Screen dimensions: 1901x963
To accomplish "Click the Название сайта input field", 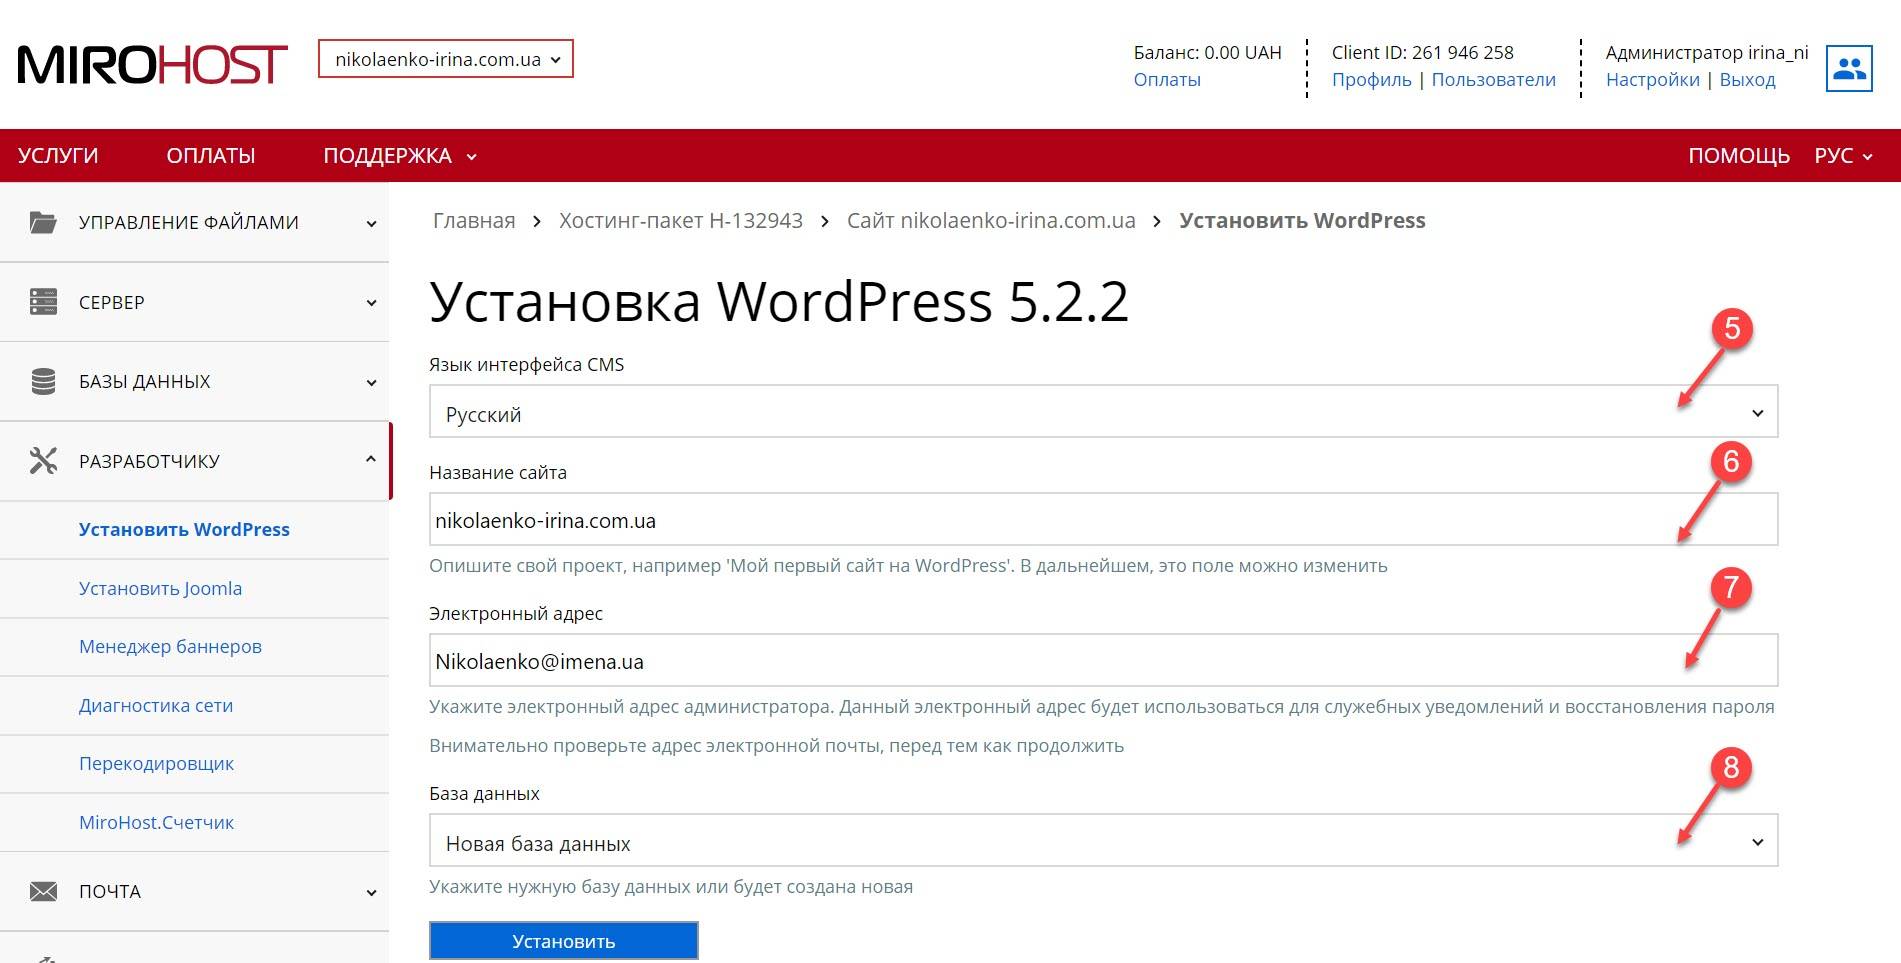I will [x=1103, y=519].
